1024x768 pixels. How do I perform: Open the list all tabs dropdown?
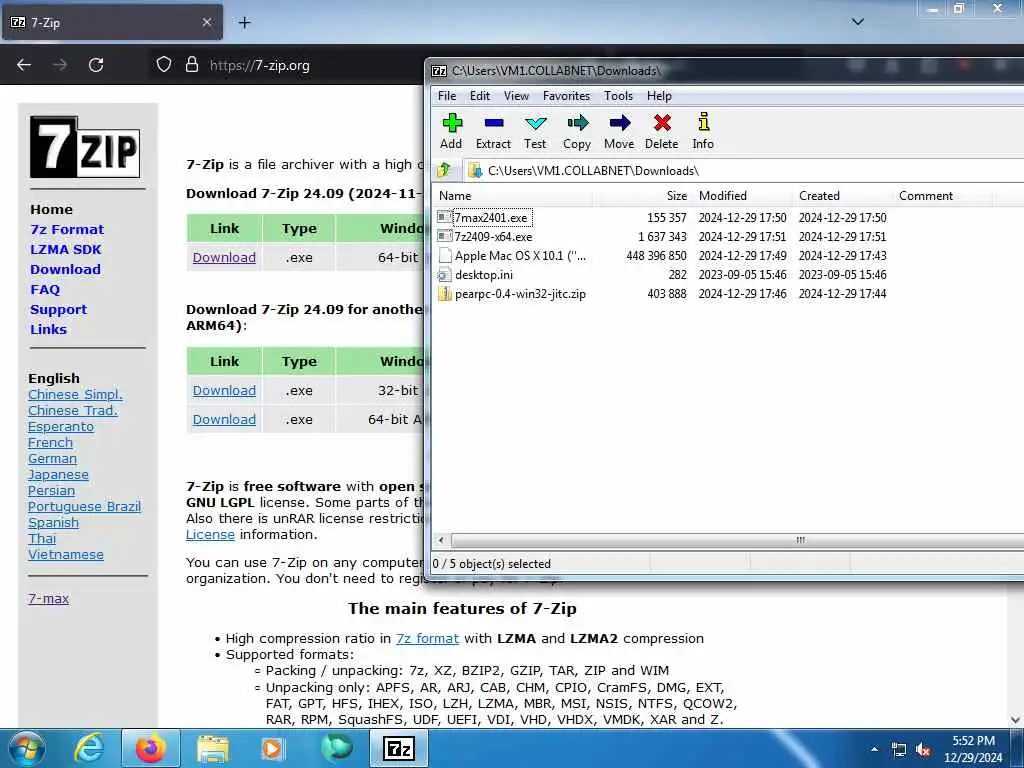click(x=858, y=22)
